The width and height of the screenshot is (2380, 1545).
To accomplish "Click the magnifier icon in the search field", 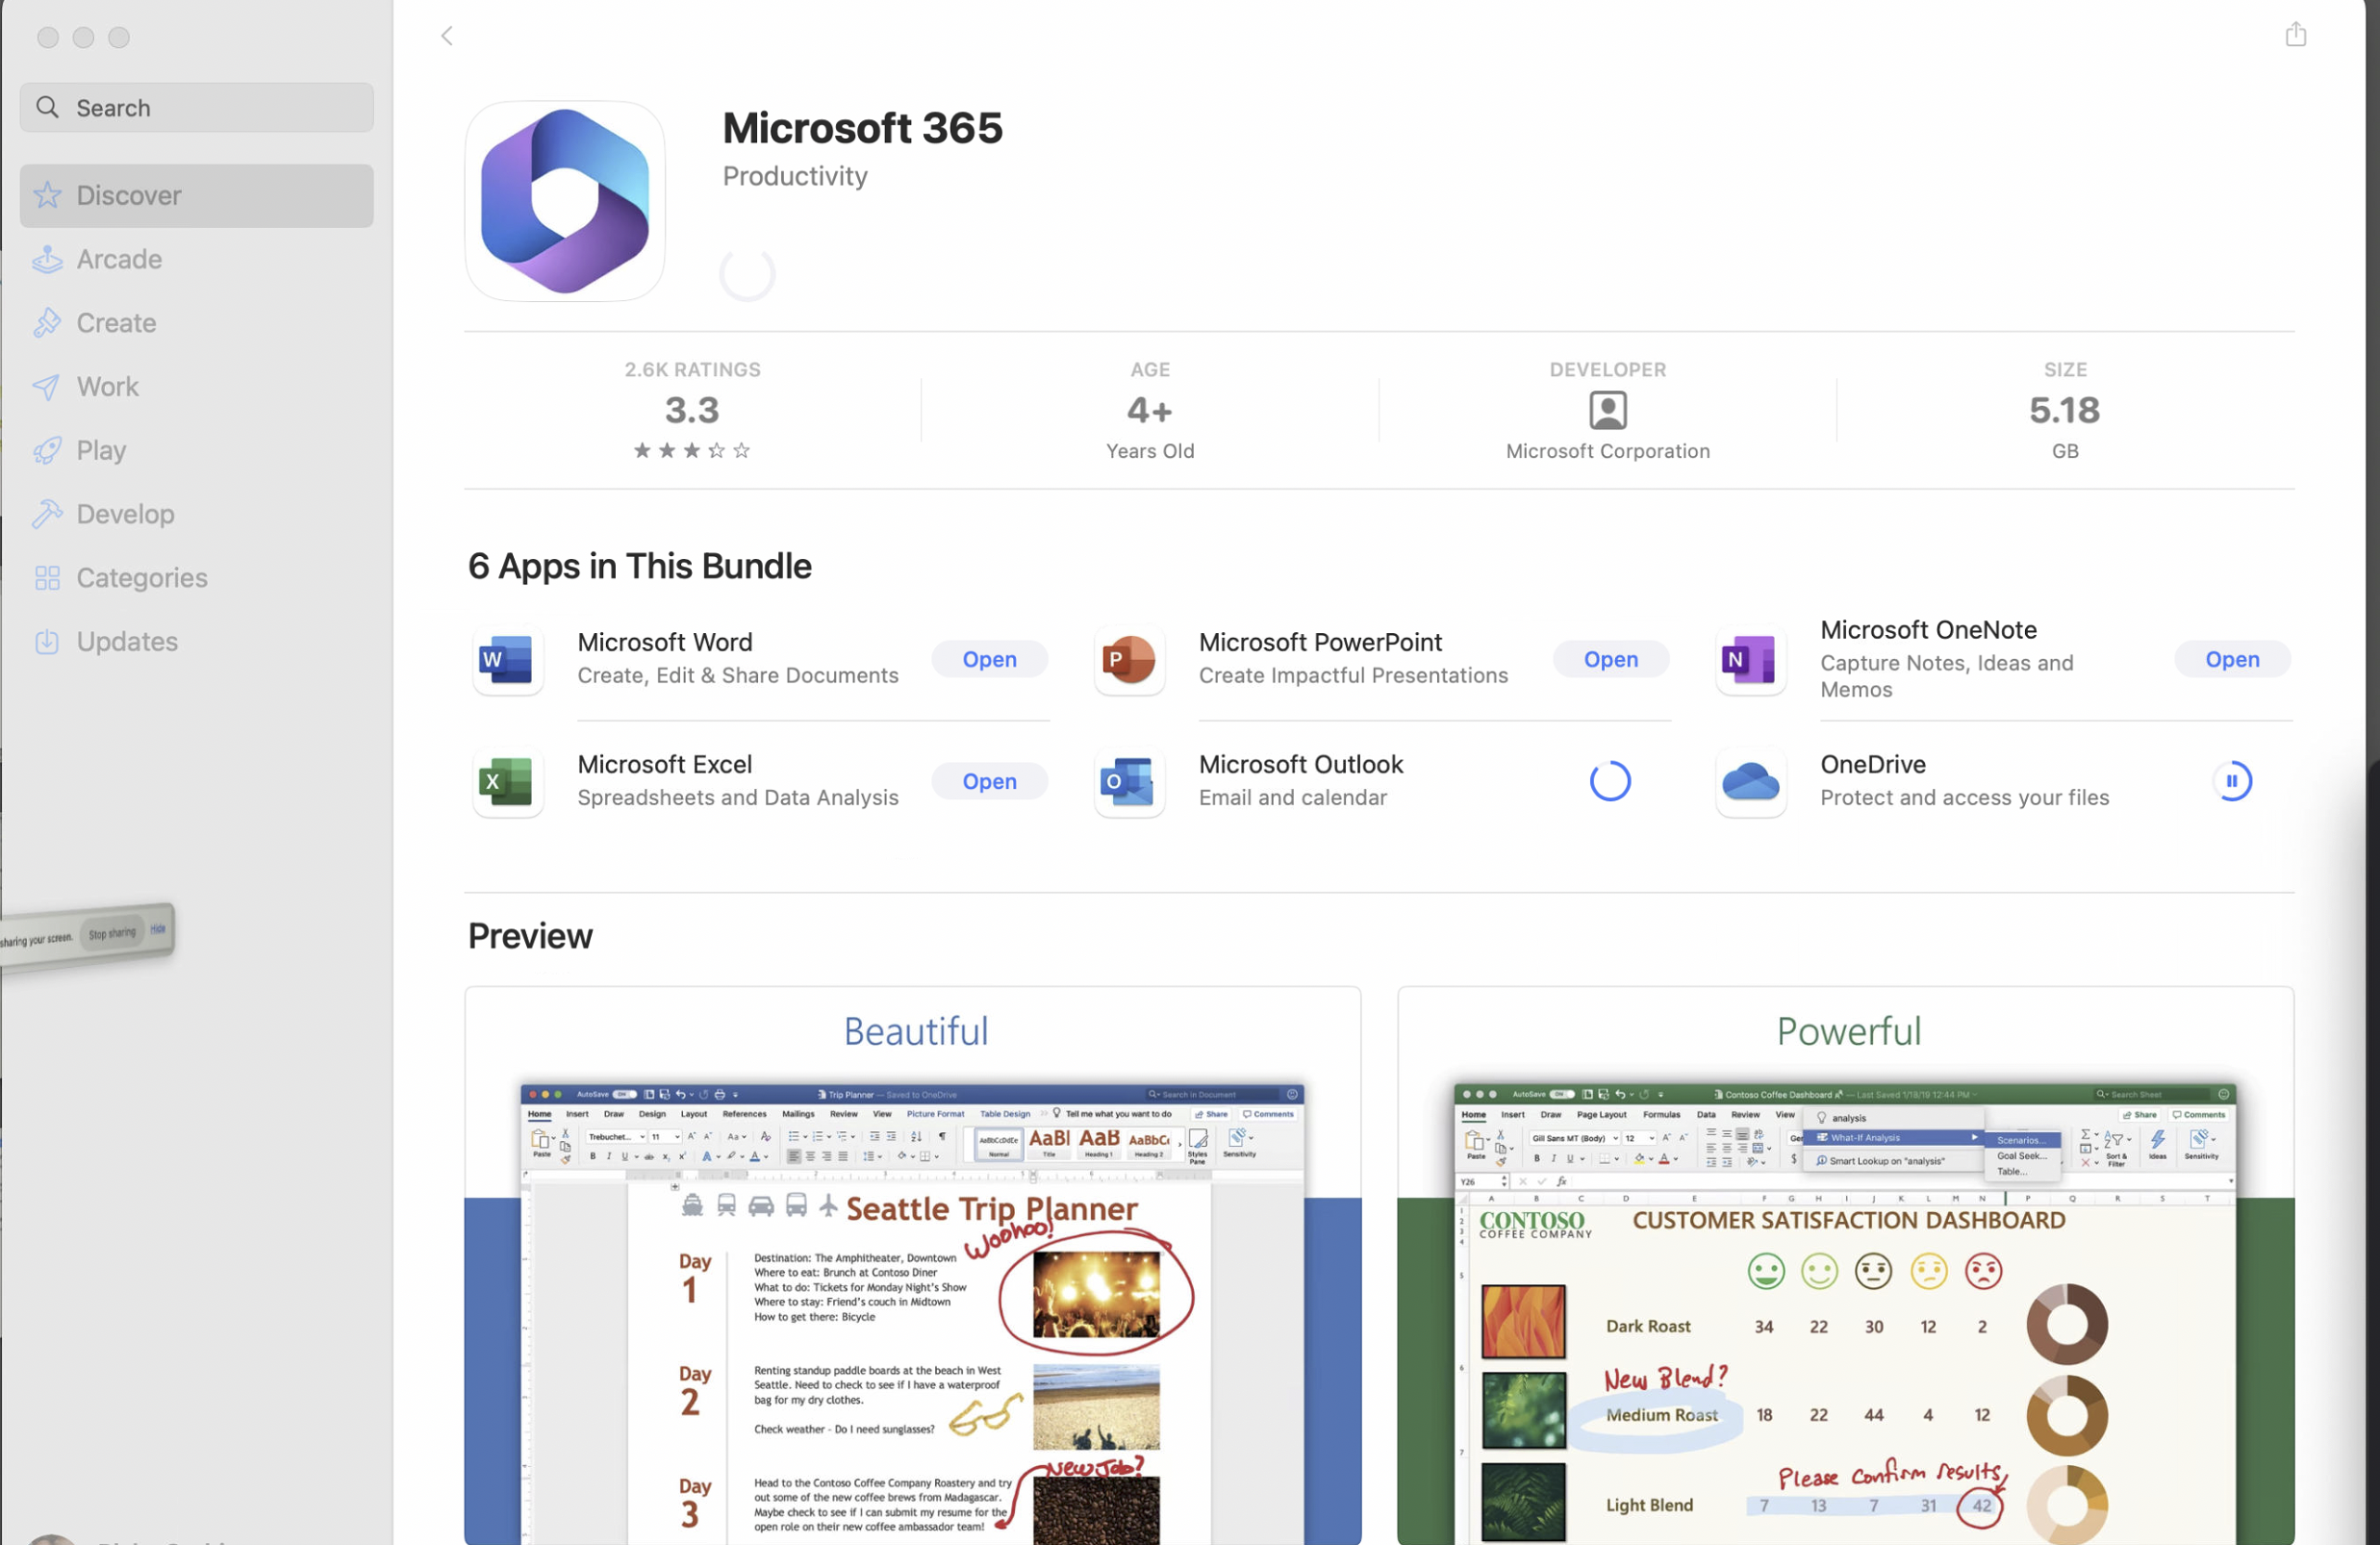I will tap(47, 107).
